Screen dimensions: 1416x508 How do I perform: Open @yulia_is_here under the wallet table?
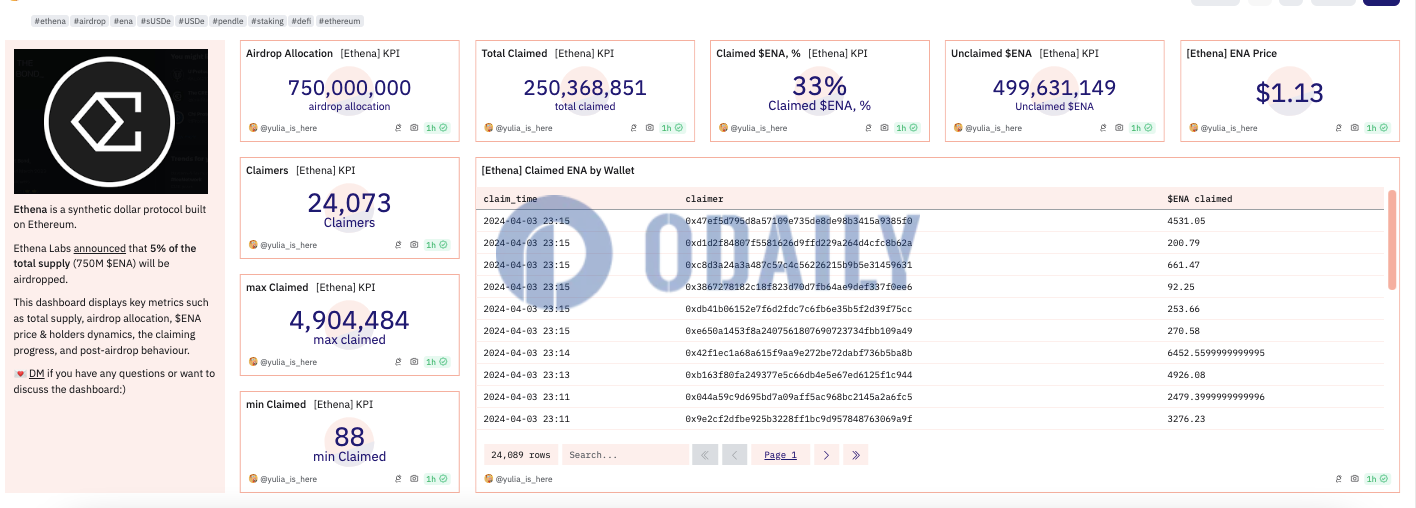tap(523, 479)
